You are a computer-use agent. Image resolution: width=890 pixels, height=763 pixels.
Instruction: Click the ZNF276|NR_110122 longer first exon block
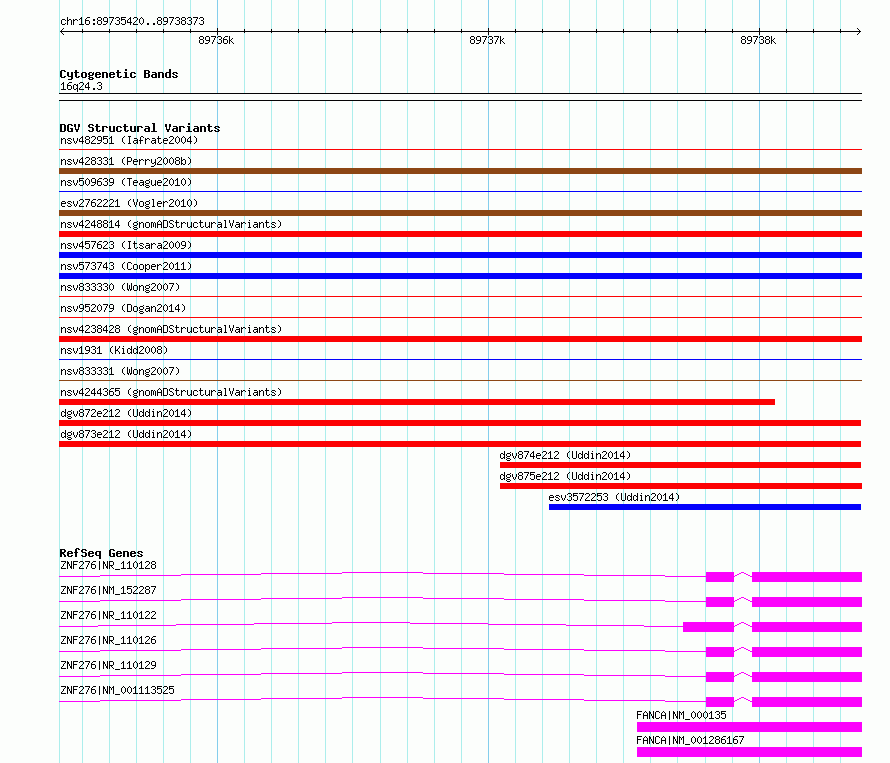[x=708, y=627]
